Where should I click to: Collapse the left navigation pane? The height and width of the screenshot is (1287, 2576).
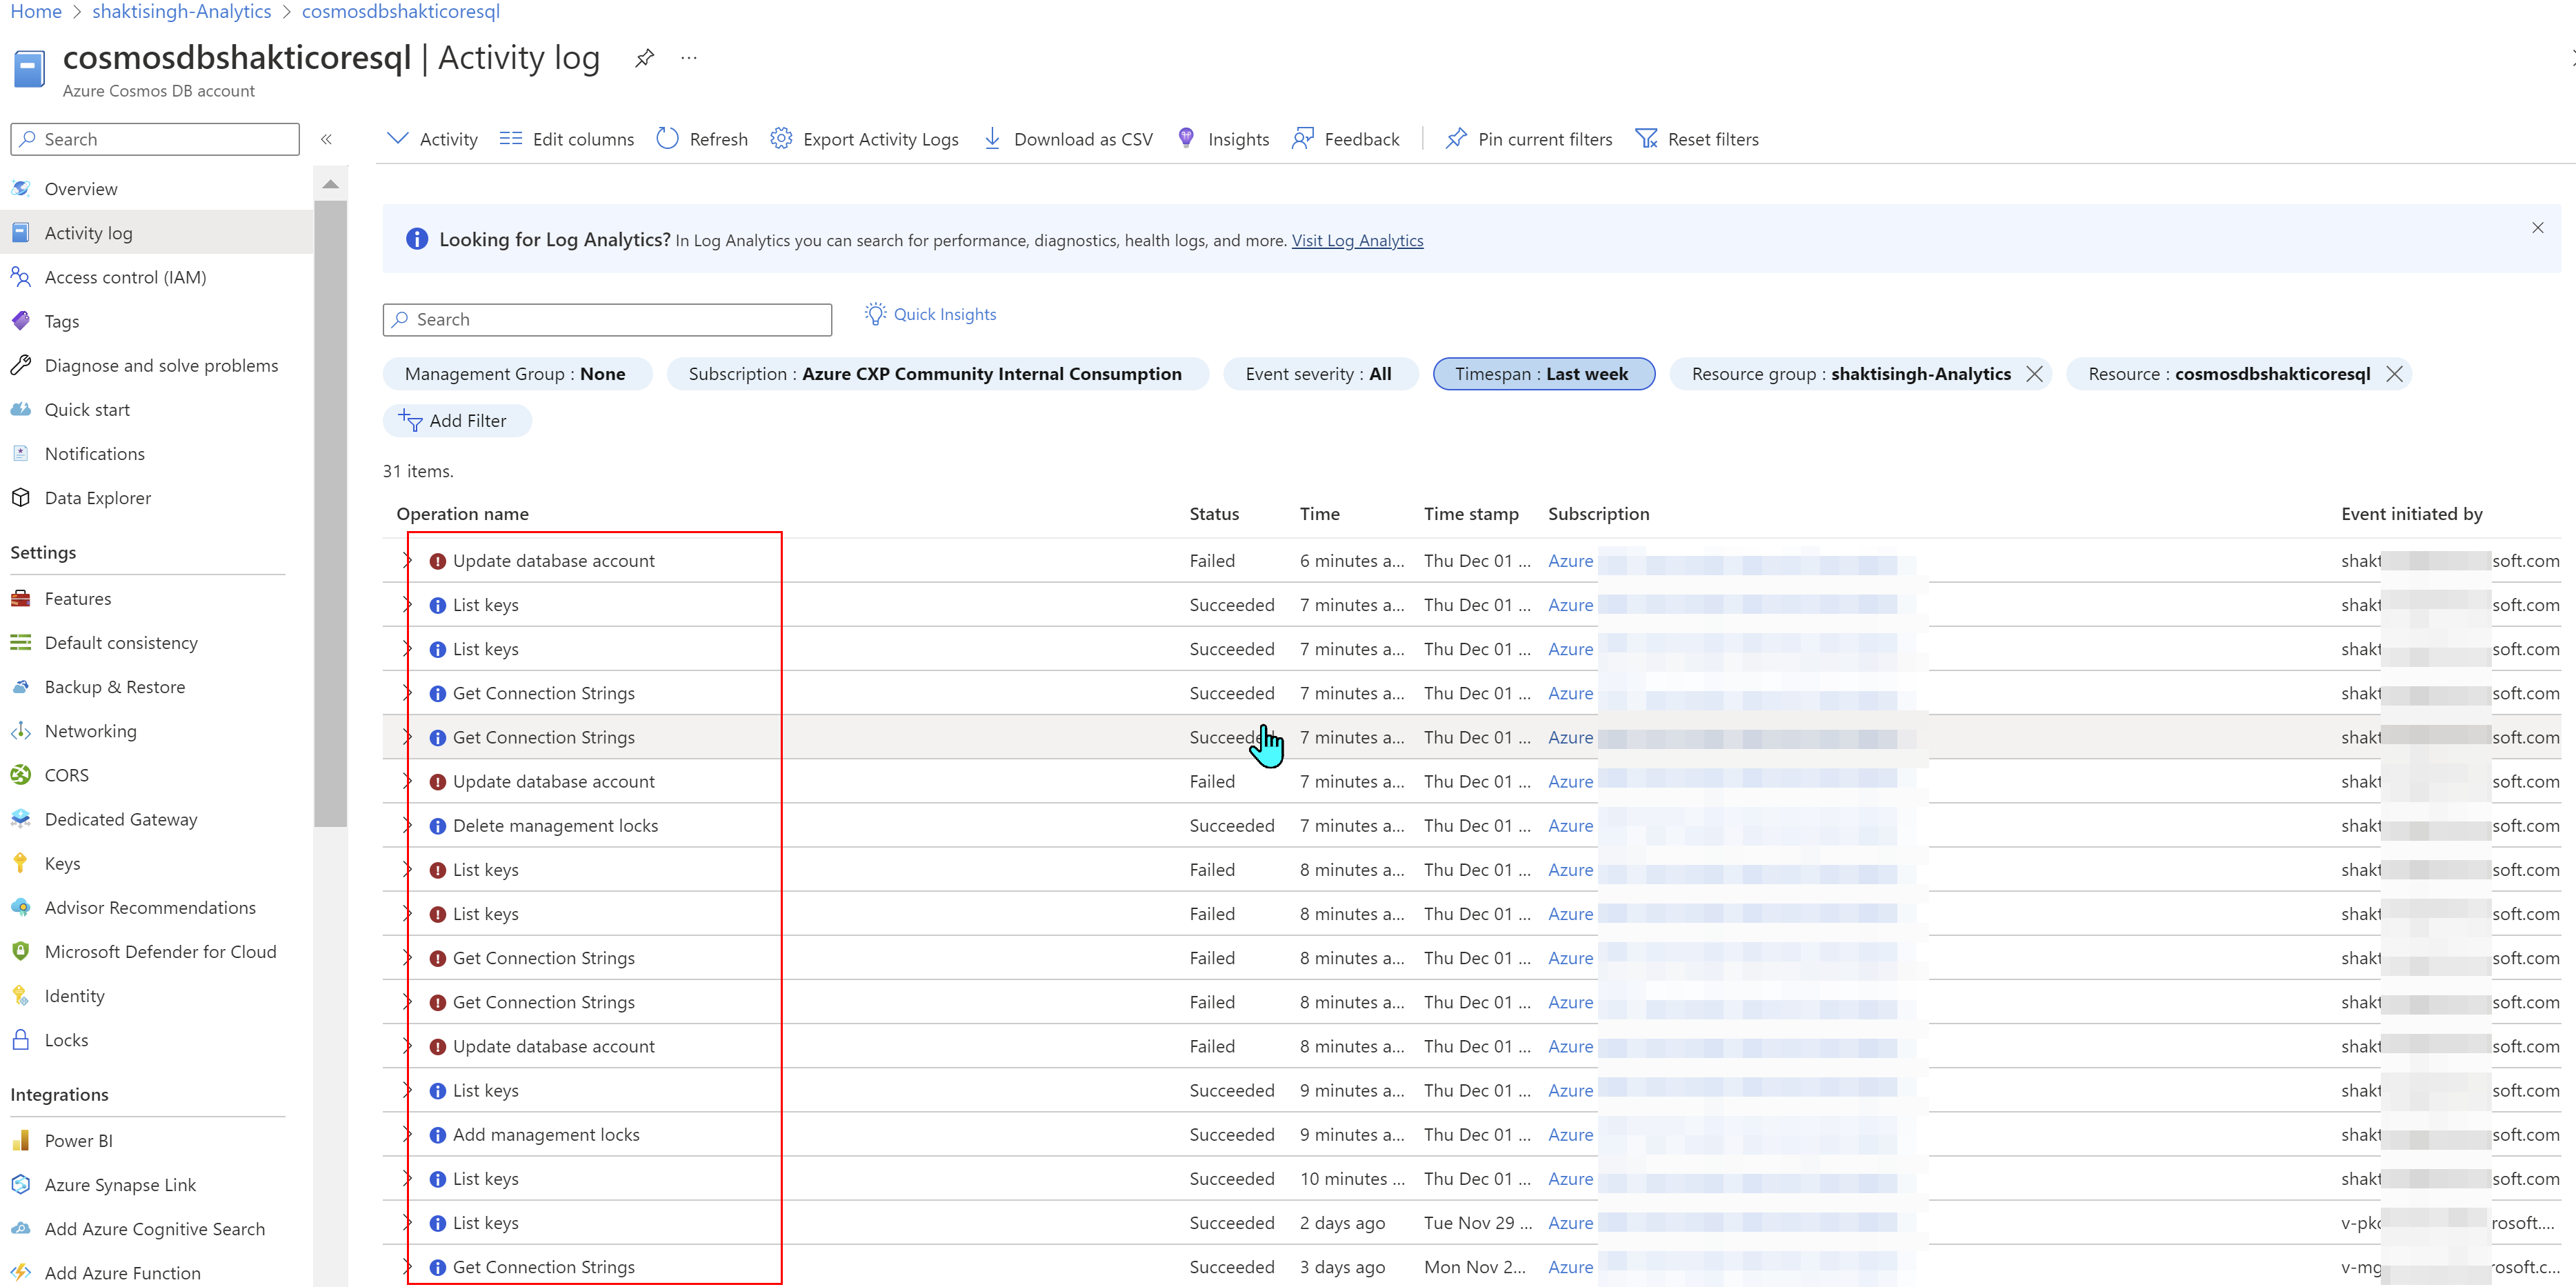[326, 139]
